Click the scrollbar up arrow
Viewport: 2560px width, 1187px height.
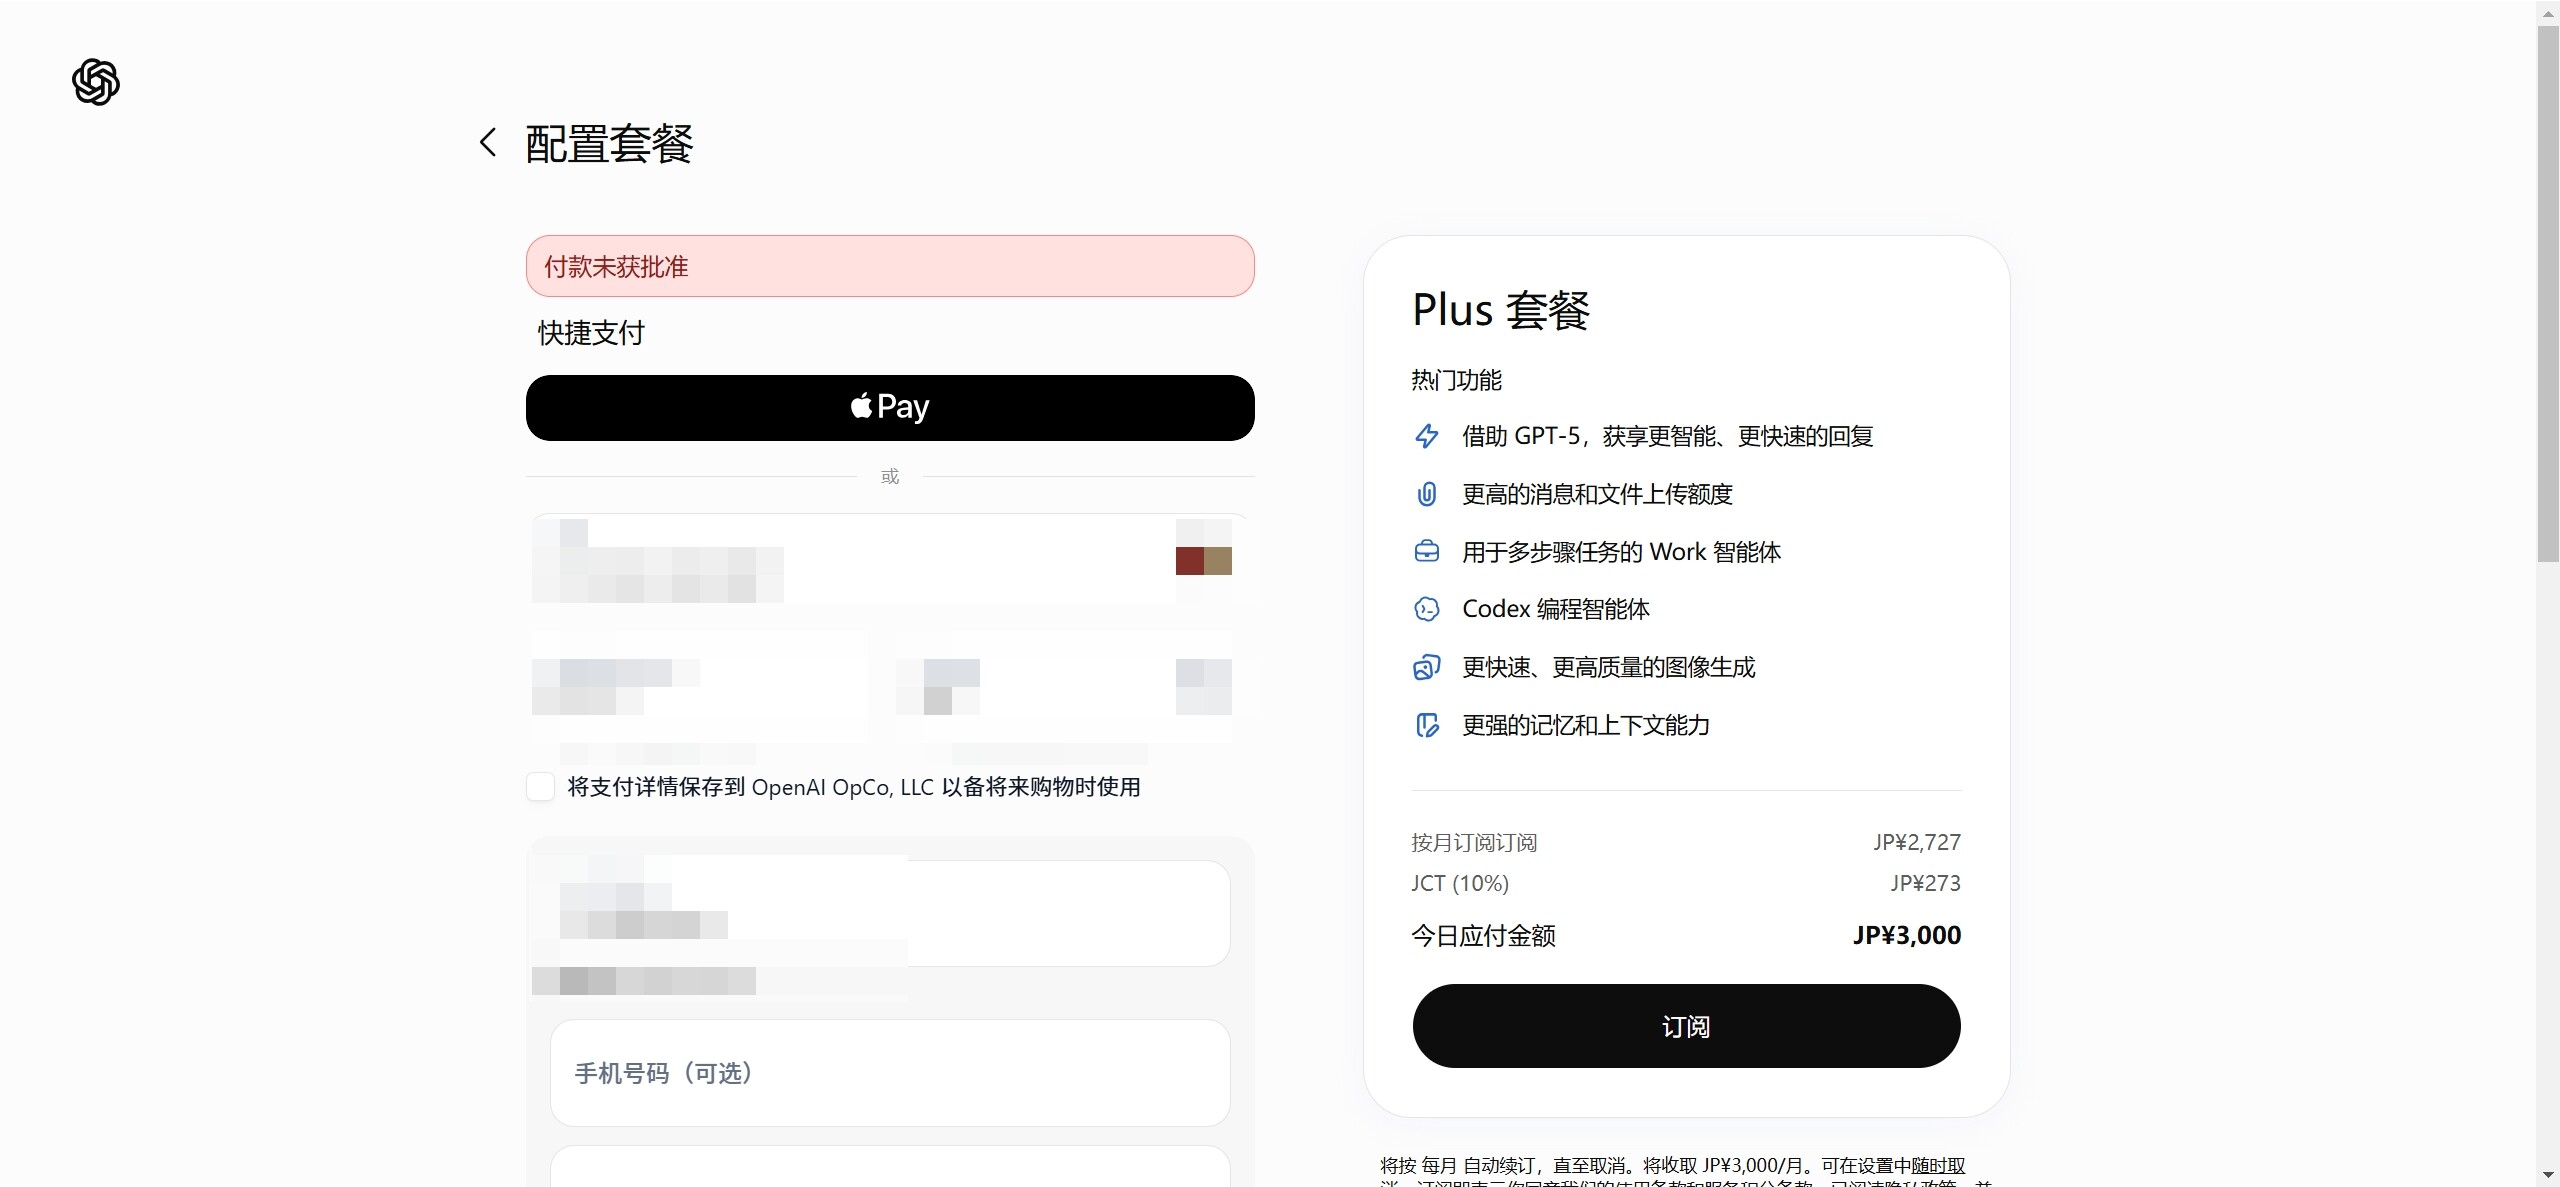2548,12
